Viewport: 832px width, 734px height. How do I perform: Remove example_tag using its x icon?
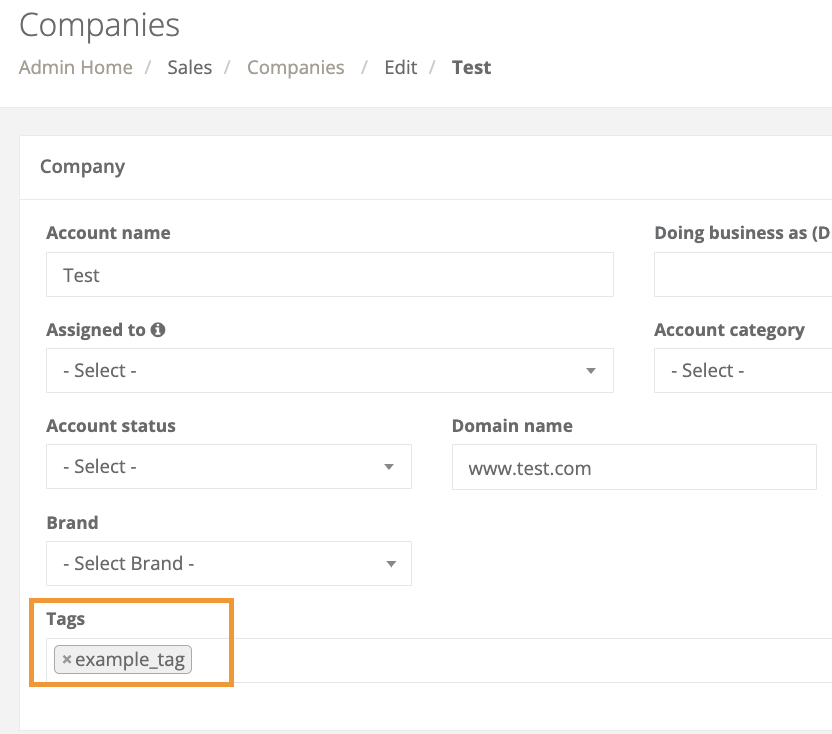click(67, 659)
